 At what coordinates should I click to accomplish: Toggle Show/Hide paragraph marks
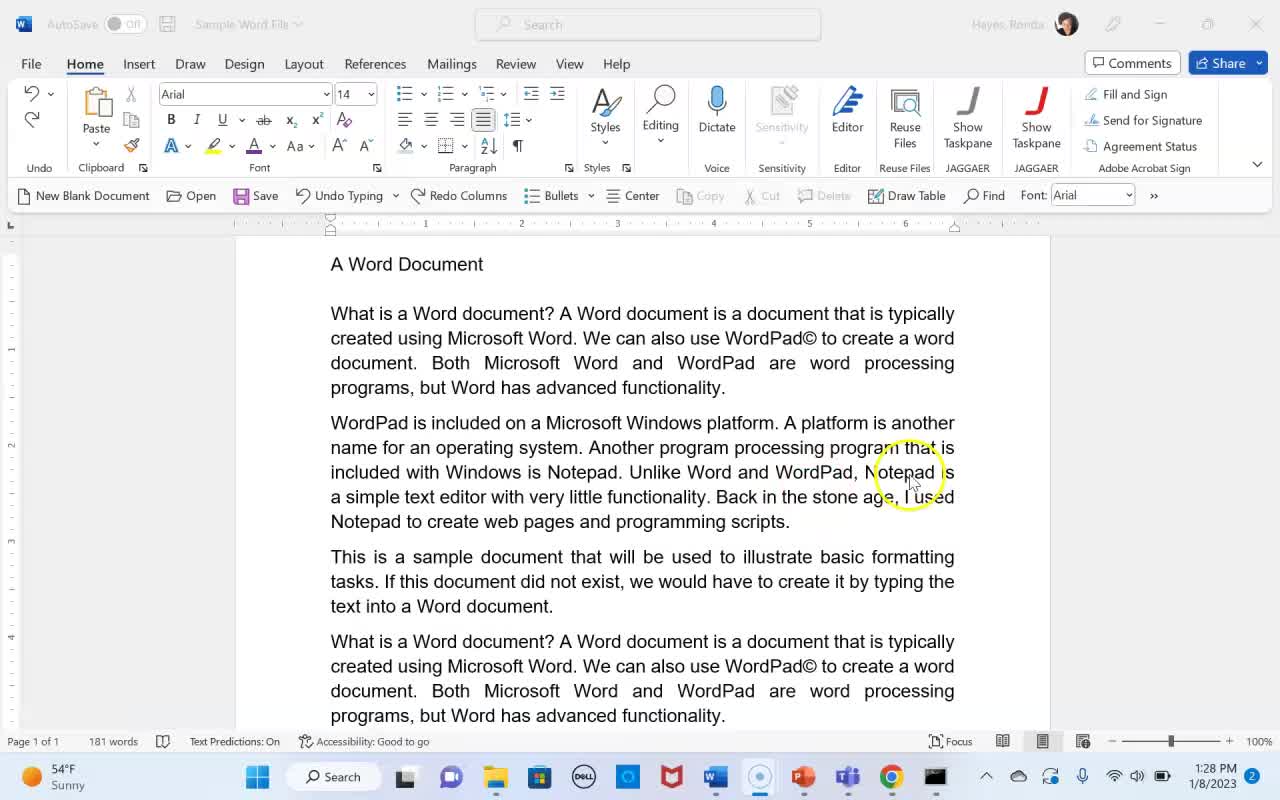pyautogui.click(x=518, y=146)
